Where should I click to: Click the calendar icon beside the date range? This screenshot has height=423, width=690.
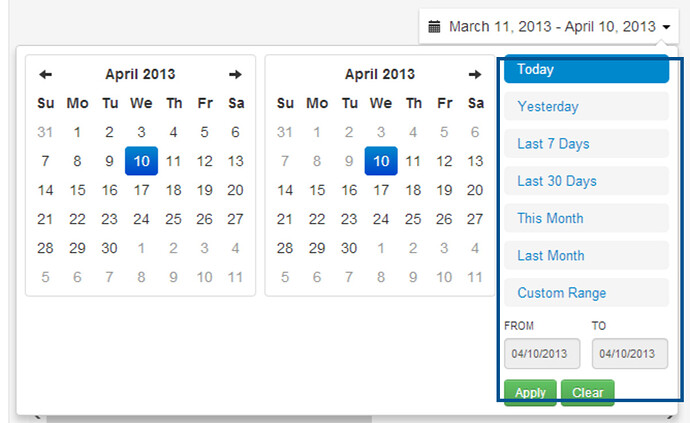point(434,27)
